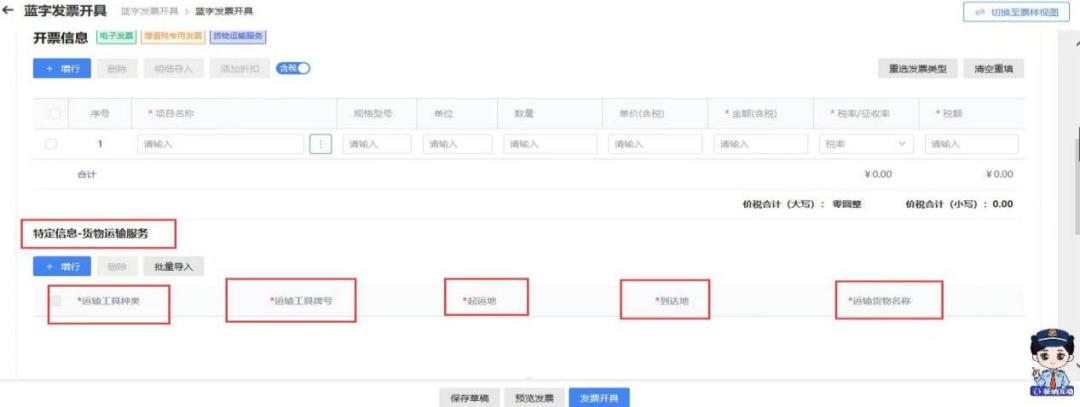
Task: Click the 价税合计（小写） total value
Action: (x=1002, y=205)
